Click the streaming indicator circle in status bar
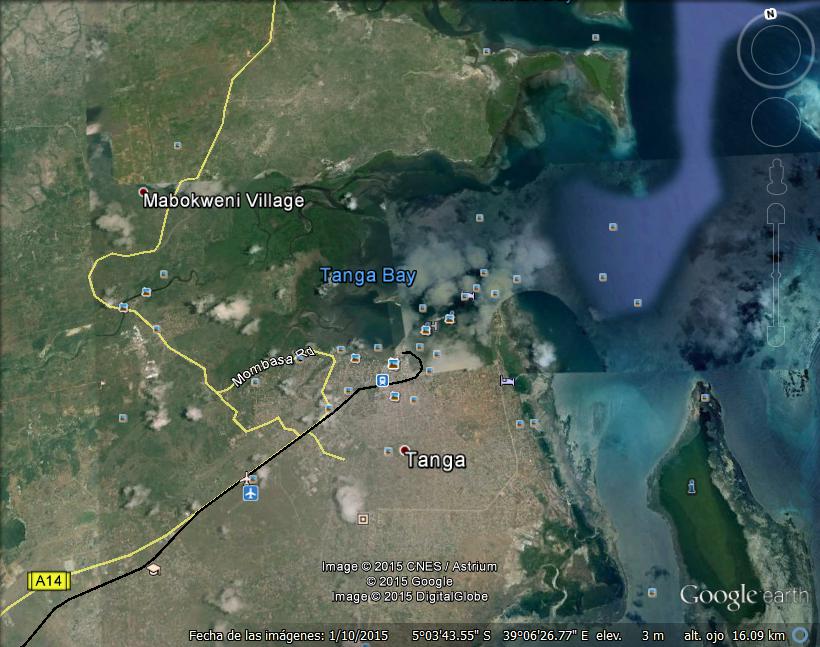The height and width of the screenshot is (647, 820). [x=800, y=635]
